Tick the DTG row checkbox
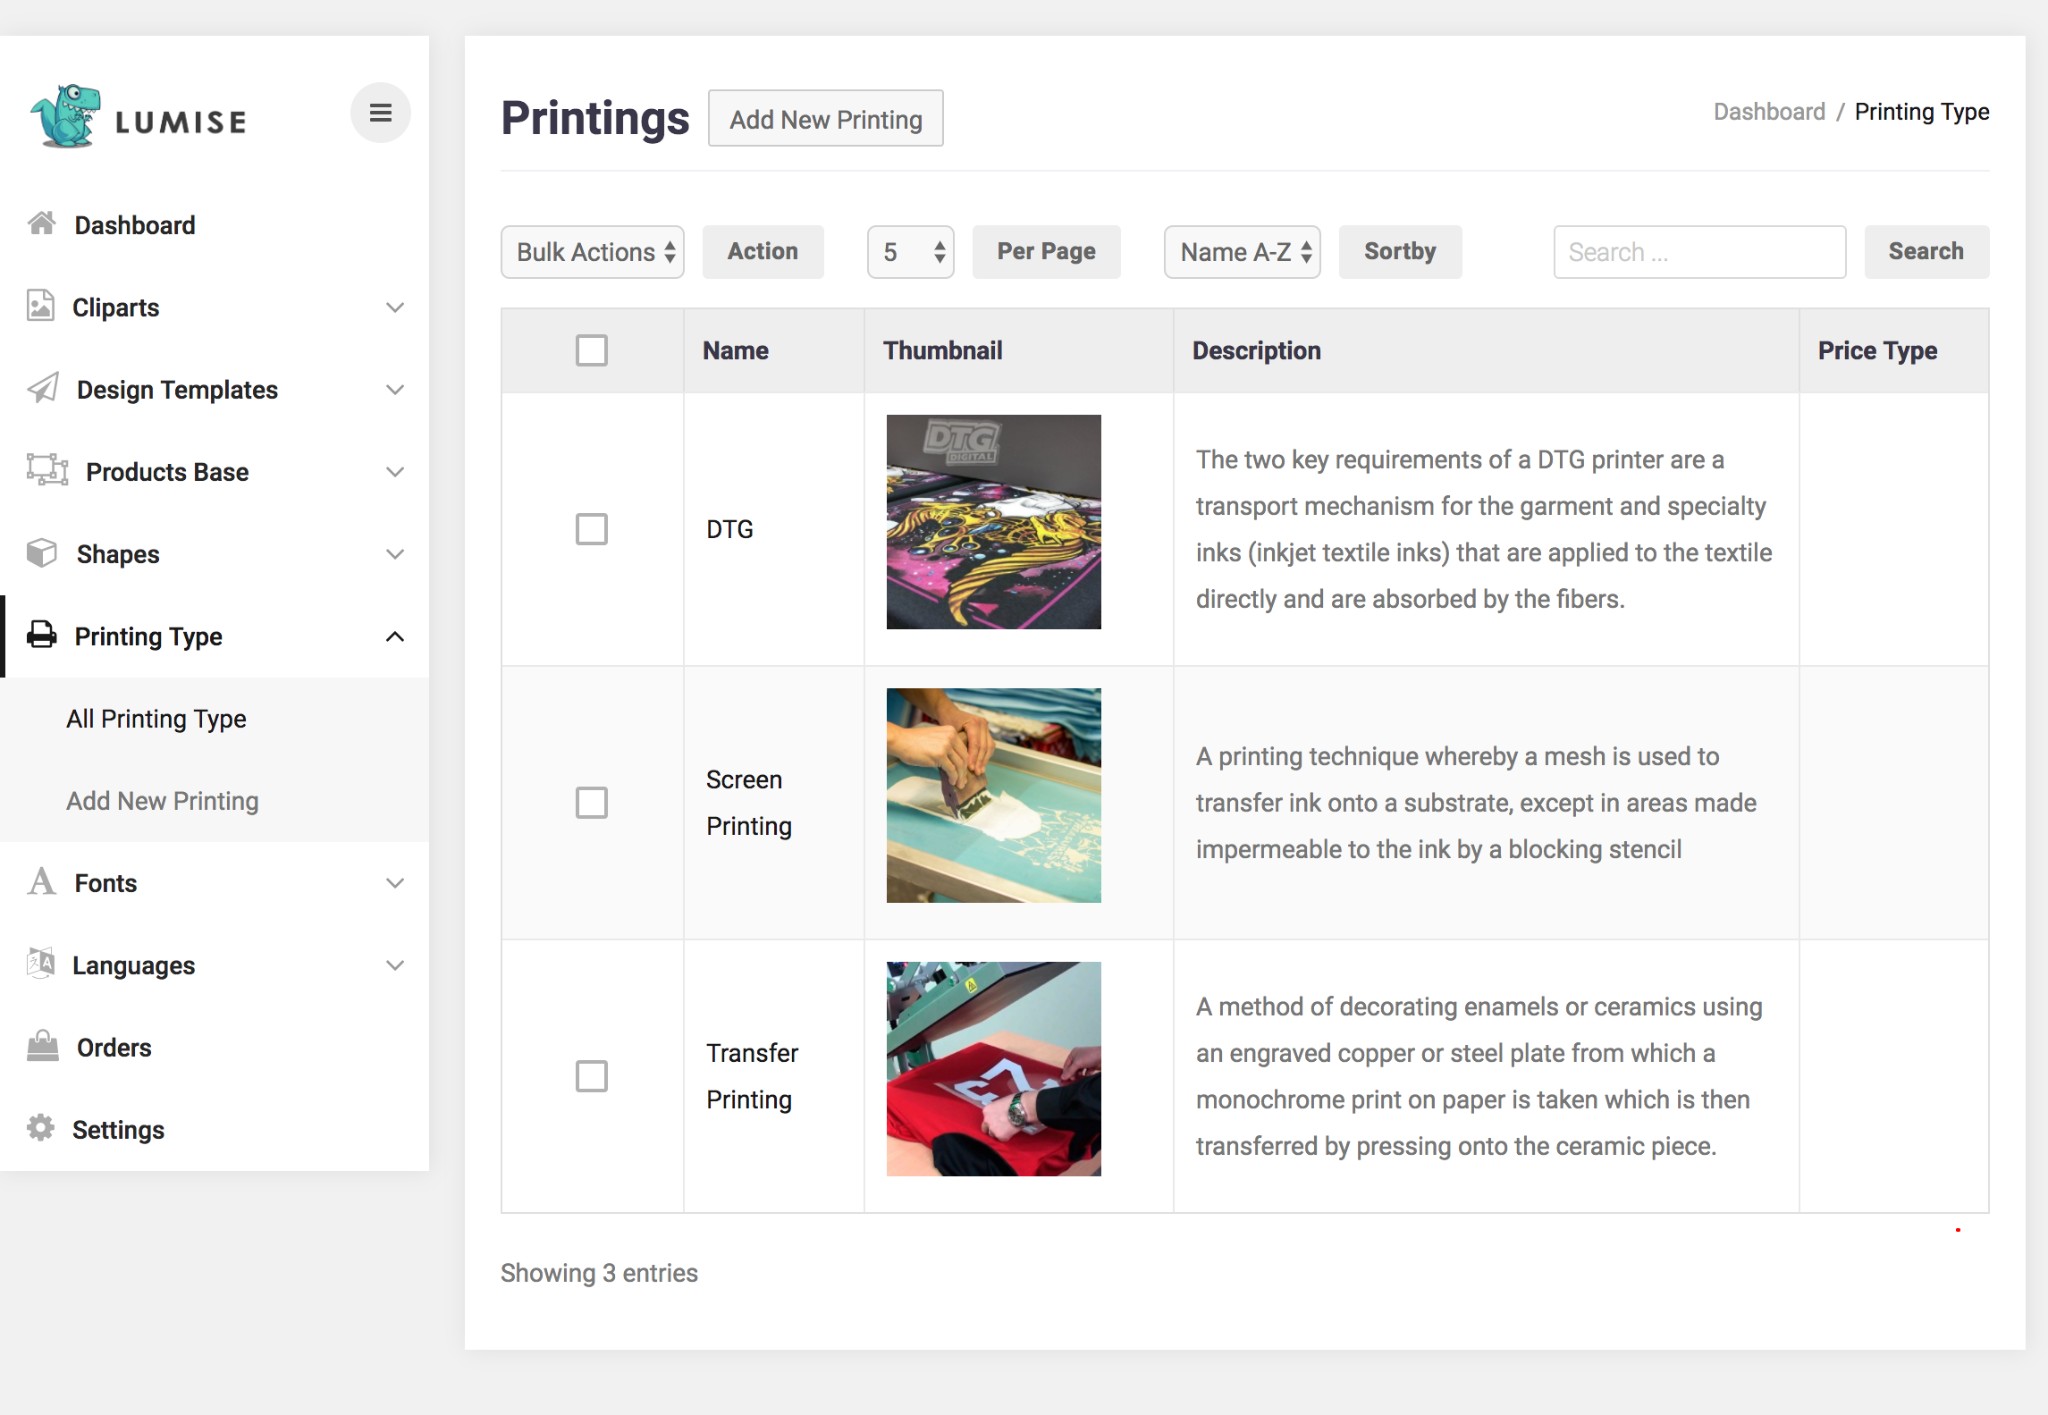Image resolution: width=2048 pixels, height=1415 pixels. (x=591, y=529)
